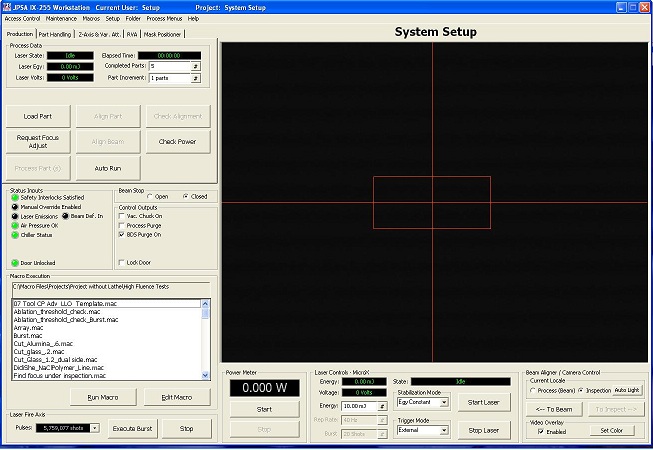Select the Production tab
Image resolution: width=653 pixels, height=450 pixels.
point(20,34)
